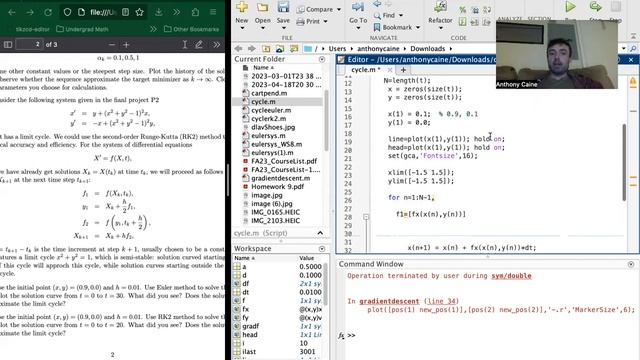The height and width of the screenshot is (360, 640).
Task: Show more bookmarks toolbar items chevrons
Action: [x=153, y=29]
